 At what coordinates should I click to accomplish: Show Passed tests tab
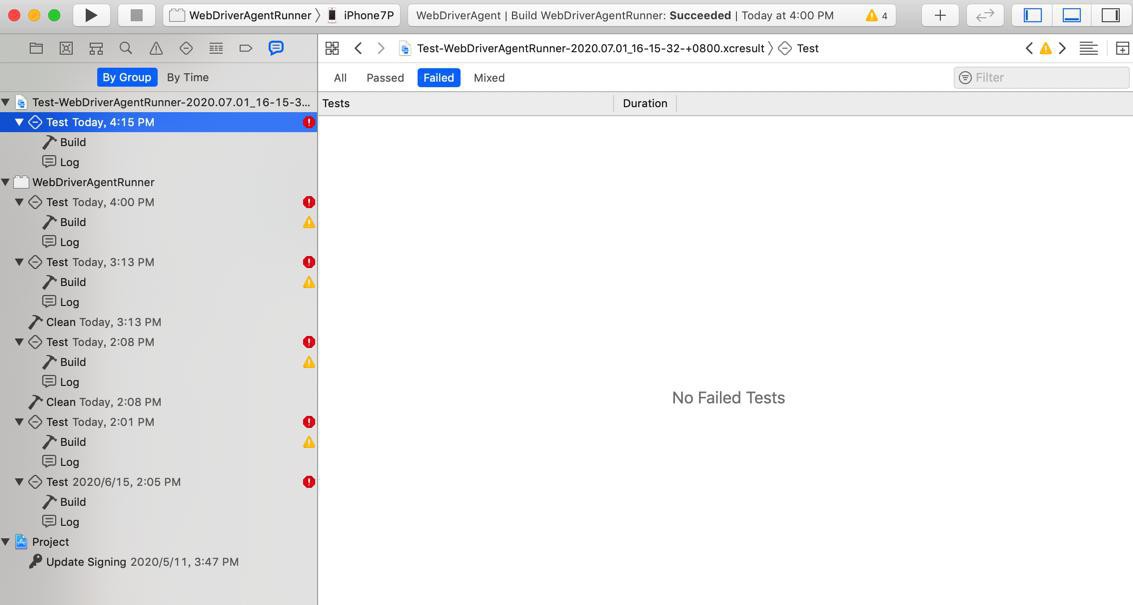(x=385, y=77)
